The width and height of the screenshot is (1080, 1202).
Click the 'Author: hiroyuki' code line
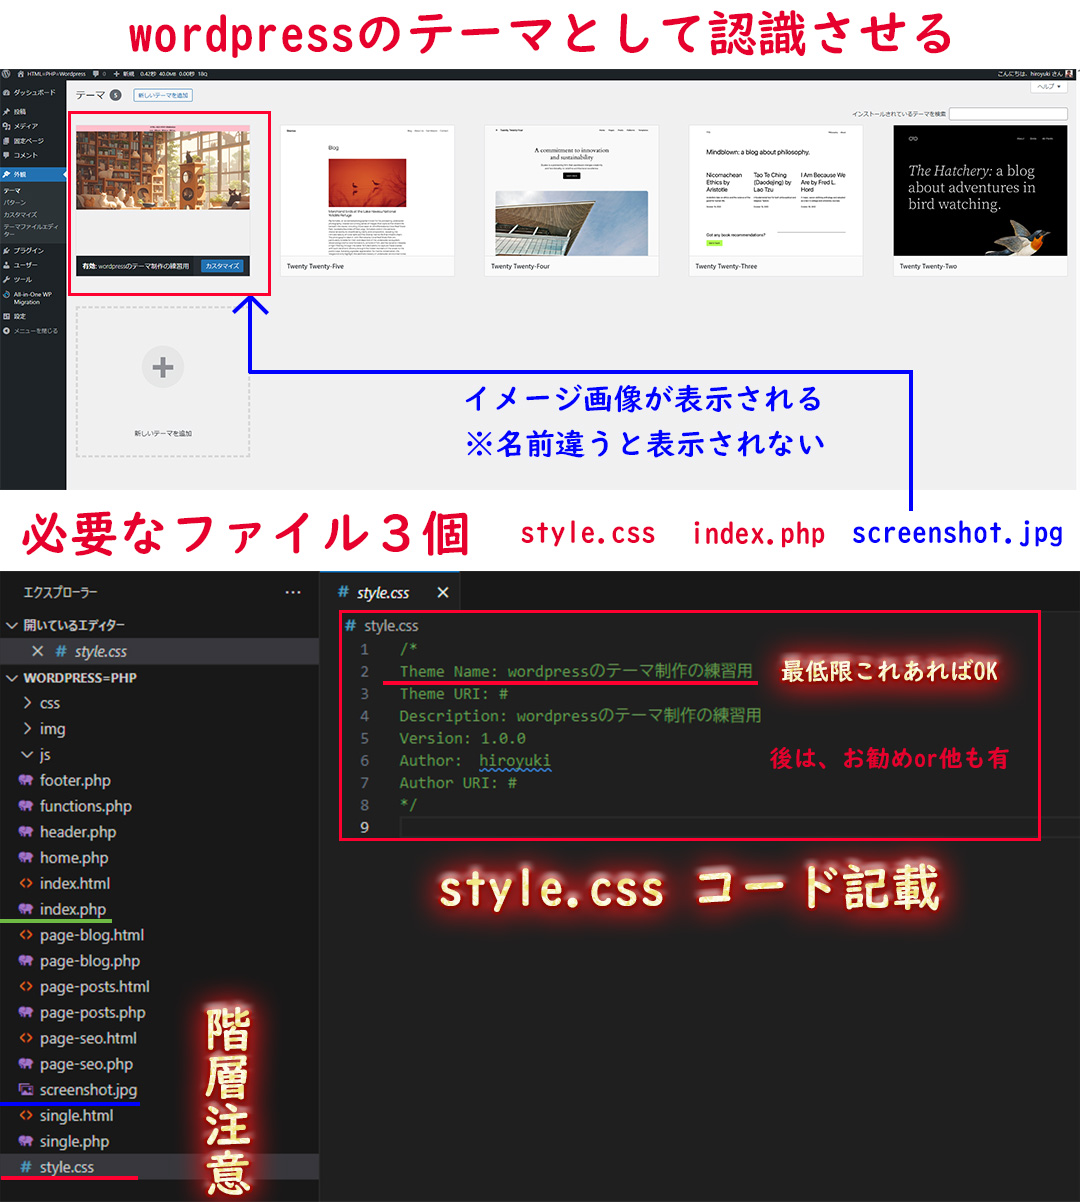(475, 761)
